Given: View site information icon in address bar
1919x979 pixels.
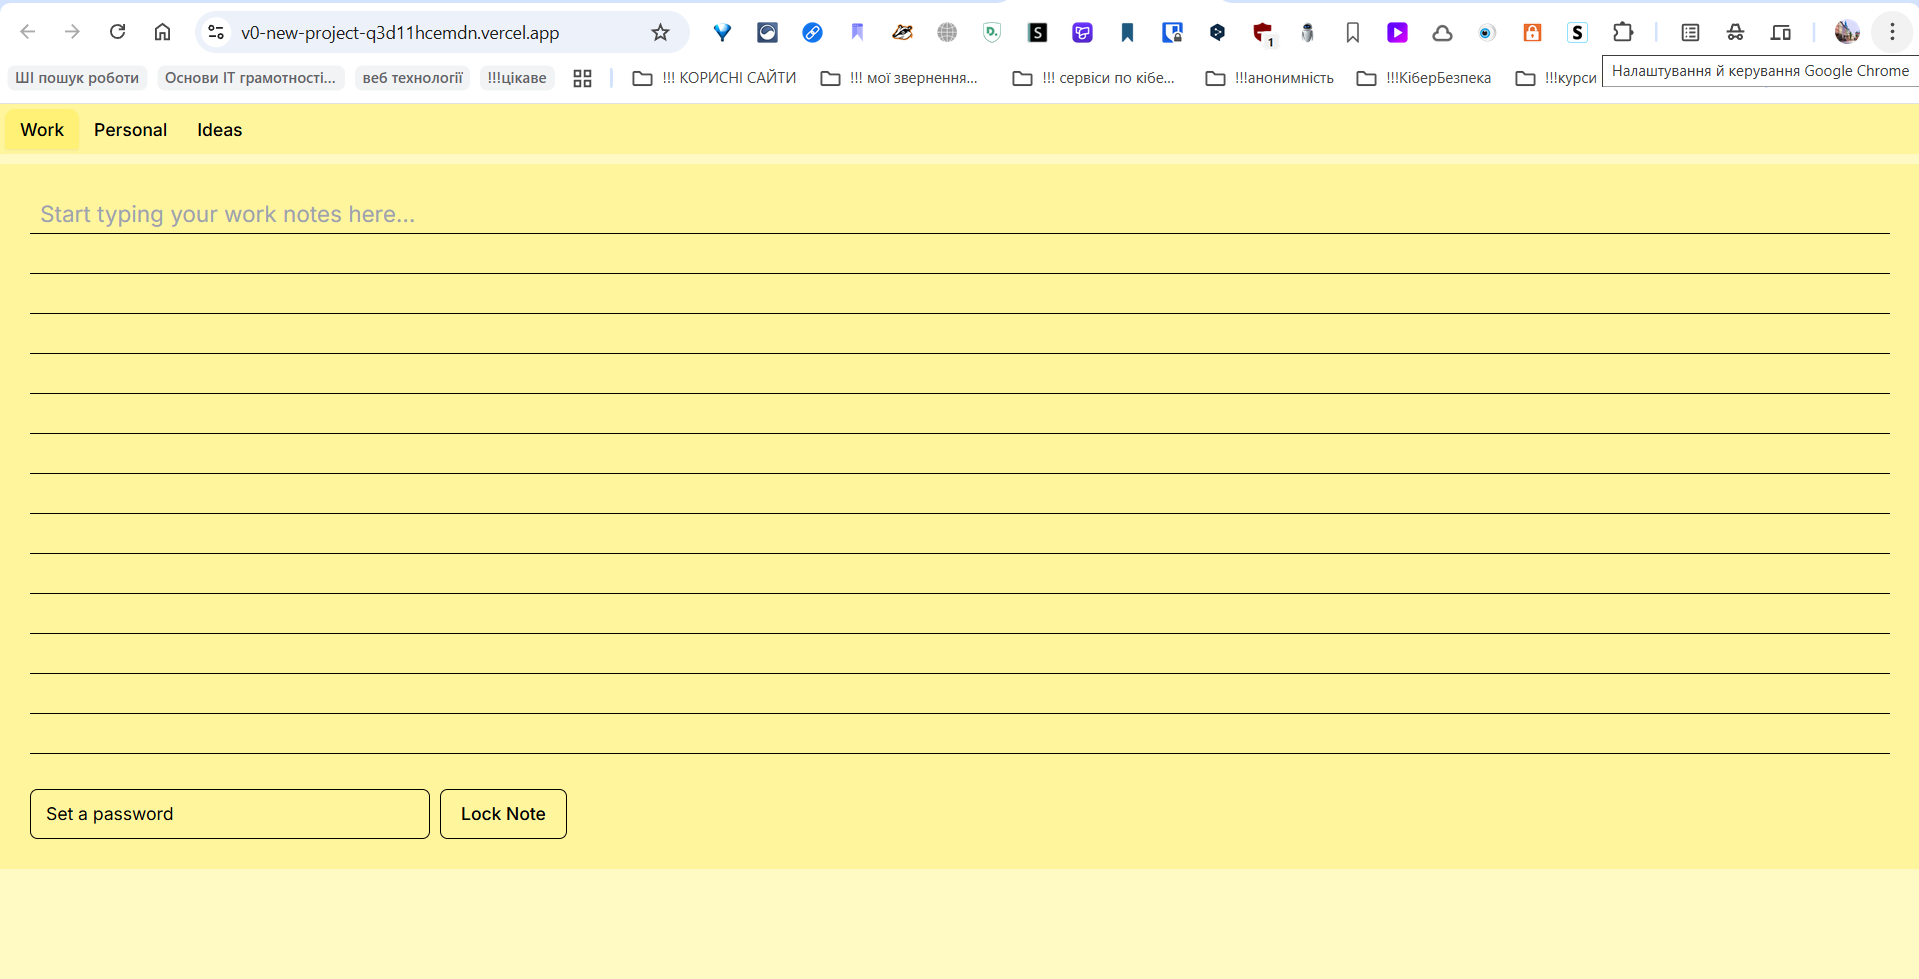Looking at the screenshot, I should pos(216,33).
